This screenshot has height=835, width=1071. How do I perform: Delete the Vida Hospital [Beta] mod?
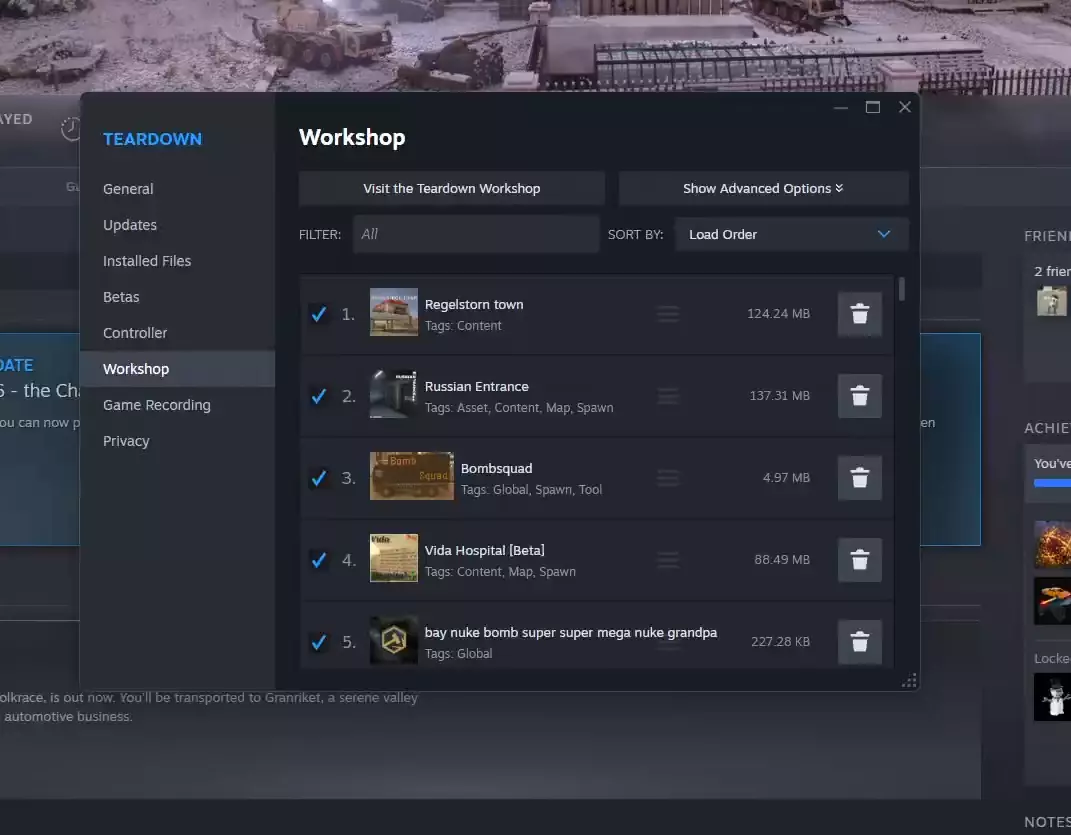(x=859, y=560)
